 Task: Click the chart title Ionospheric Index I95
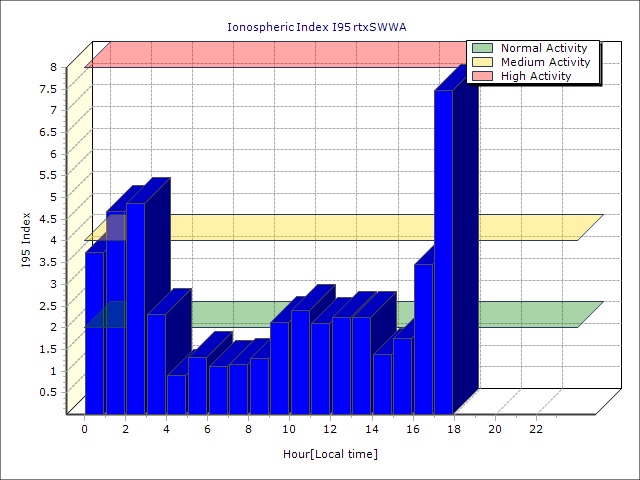320,27
